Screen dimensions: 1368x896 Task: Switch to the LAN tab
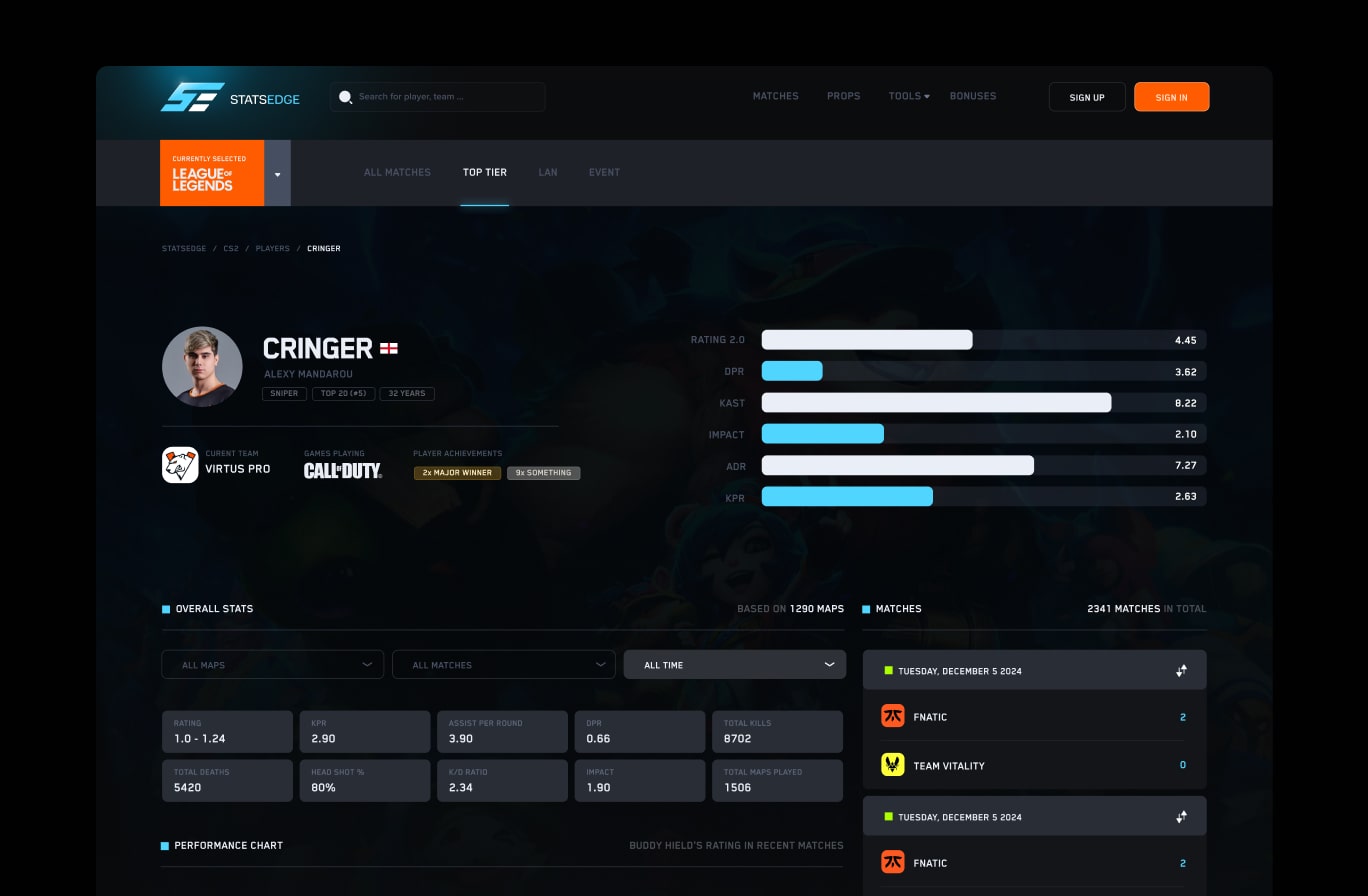pyautogui.click(x=548, y=172)
